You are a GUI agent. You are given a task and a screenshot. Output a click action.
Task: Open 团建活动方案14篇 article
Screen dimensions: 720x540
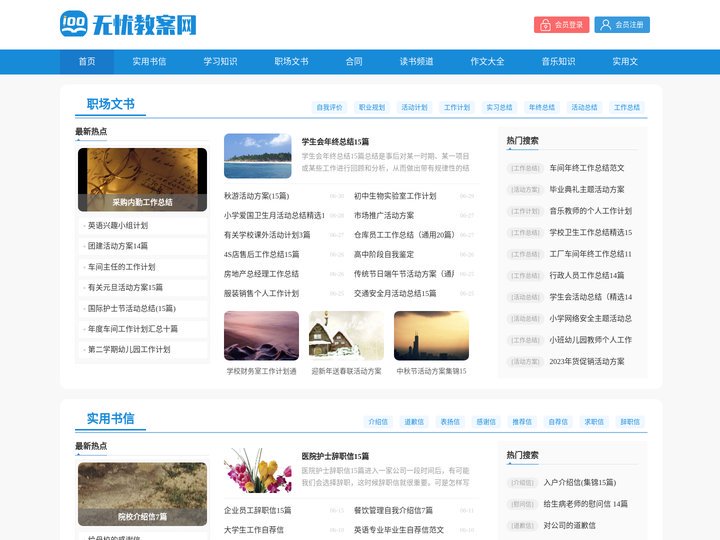118,246
